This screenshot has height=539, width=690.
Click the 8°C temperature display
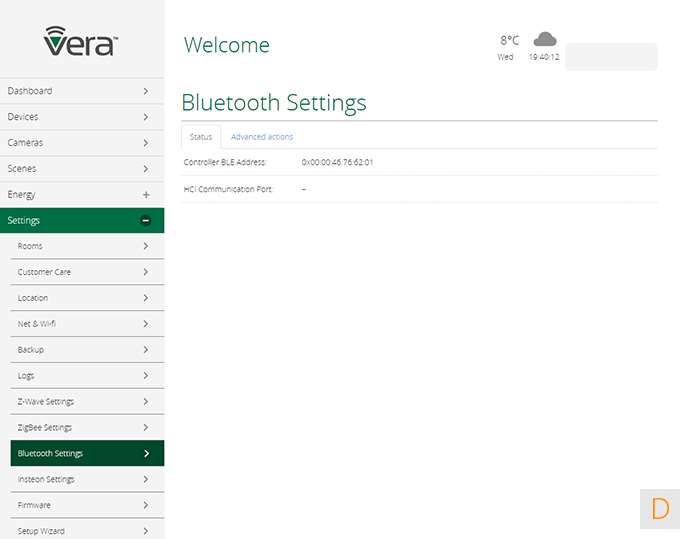[x=509, y=41]
